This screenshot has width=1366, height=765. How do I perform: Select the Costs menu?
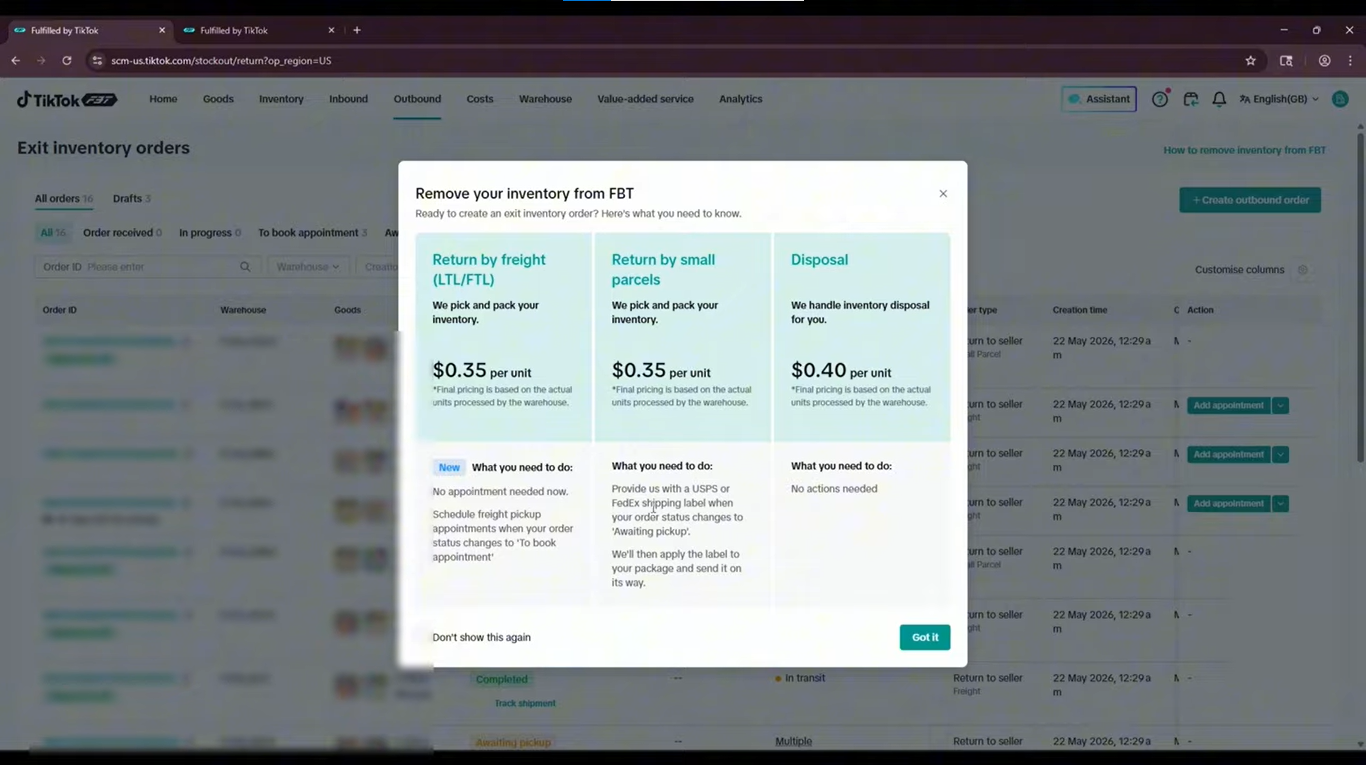point(480,99)
